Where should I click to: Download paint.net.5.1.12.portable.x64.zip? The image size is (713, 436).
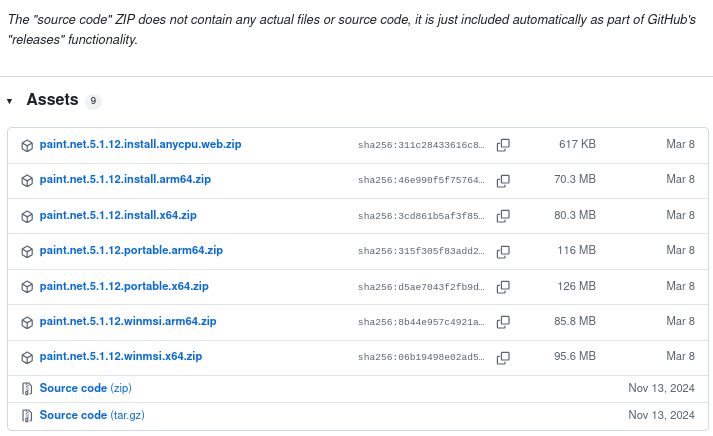tap(124, 286)
